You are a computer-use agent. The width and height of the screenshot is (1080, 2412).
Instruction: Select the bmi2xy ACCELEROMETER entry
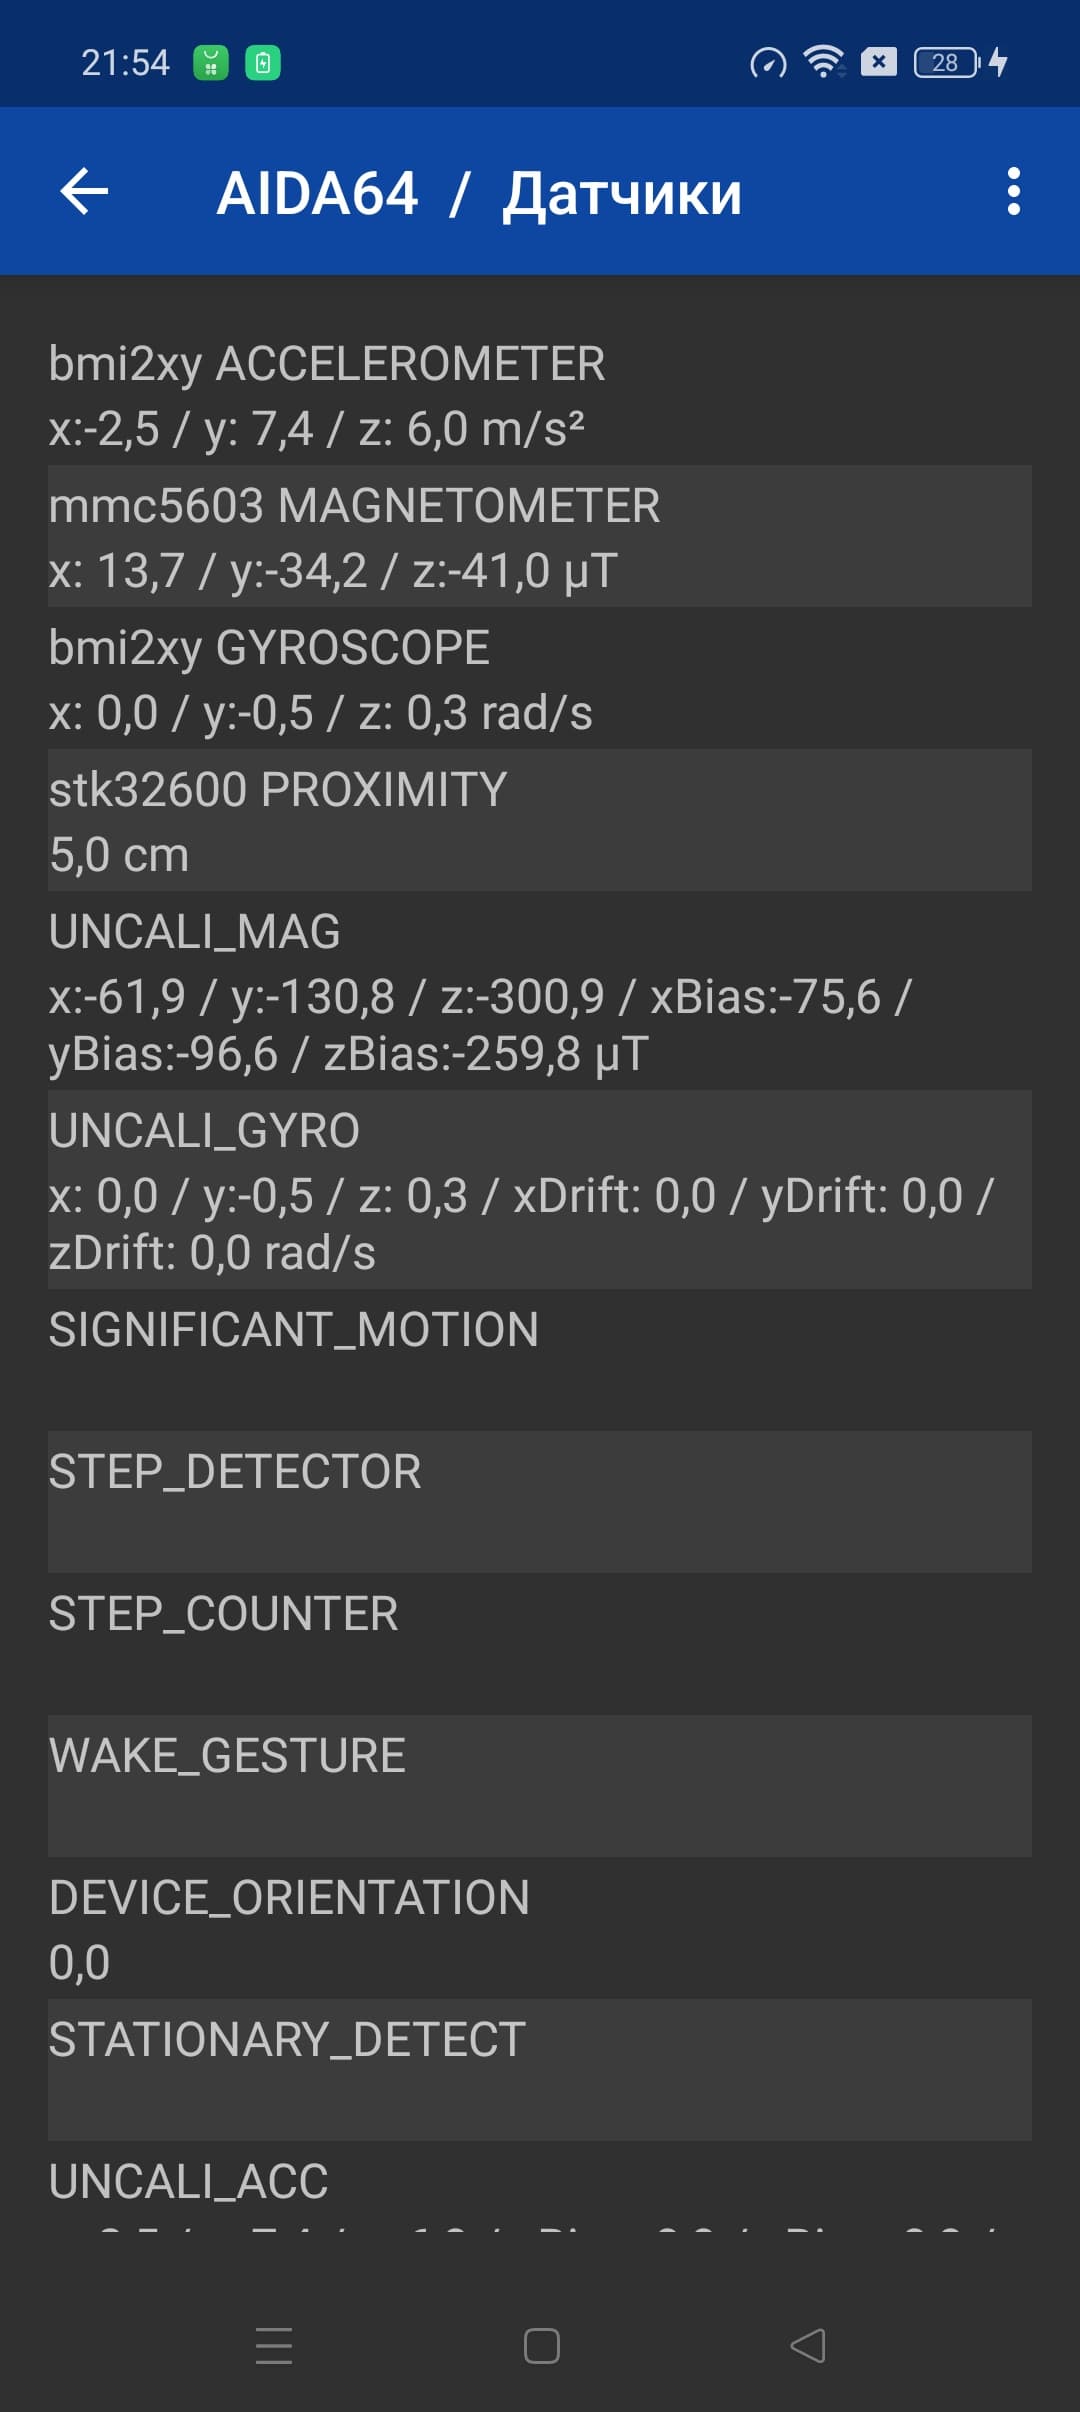tap(540, 395)
